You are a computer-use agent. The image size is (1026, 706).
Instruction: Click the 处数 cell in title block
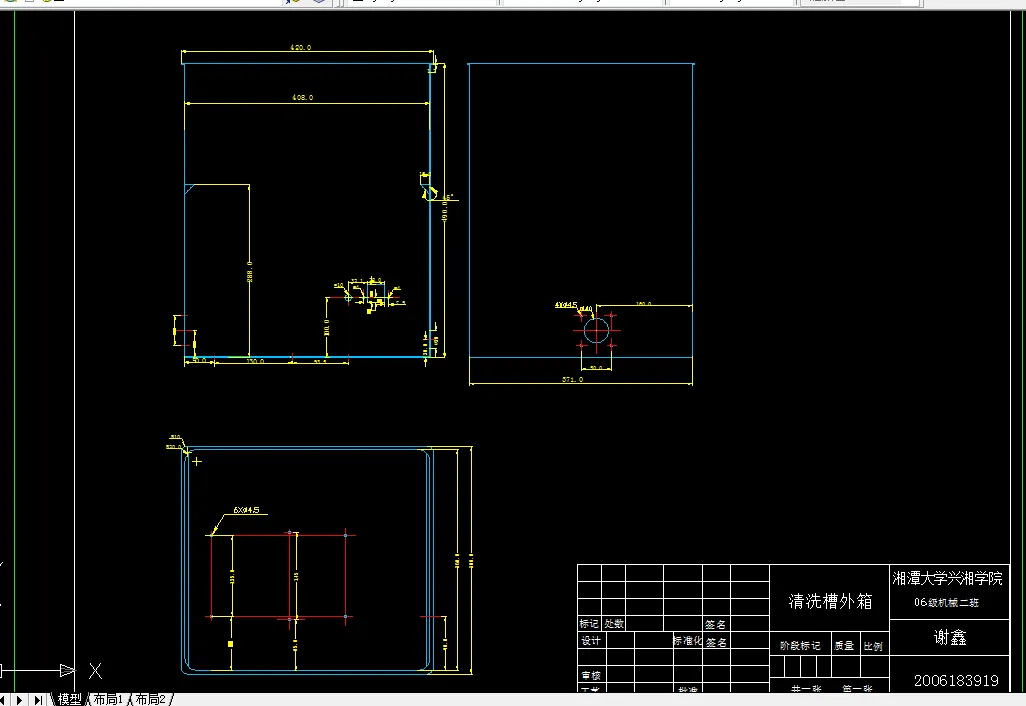click(614, 624)
